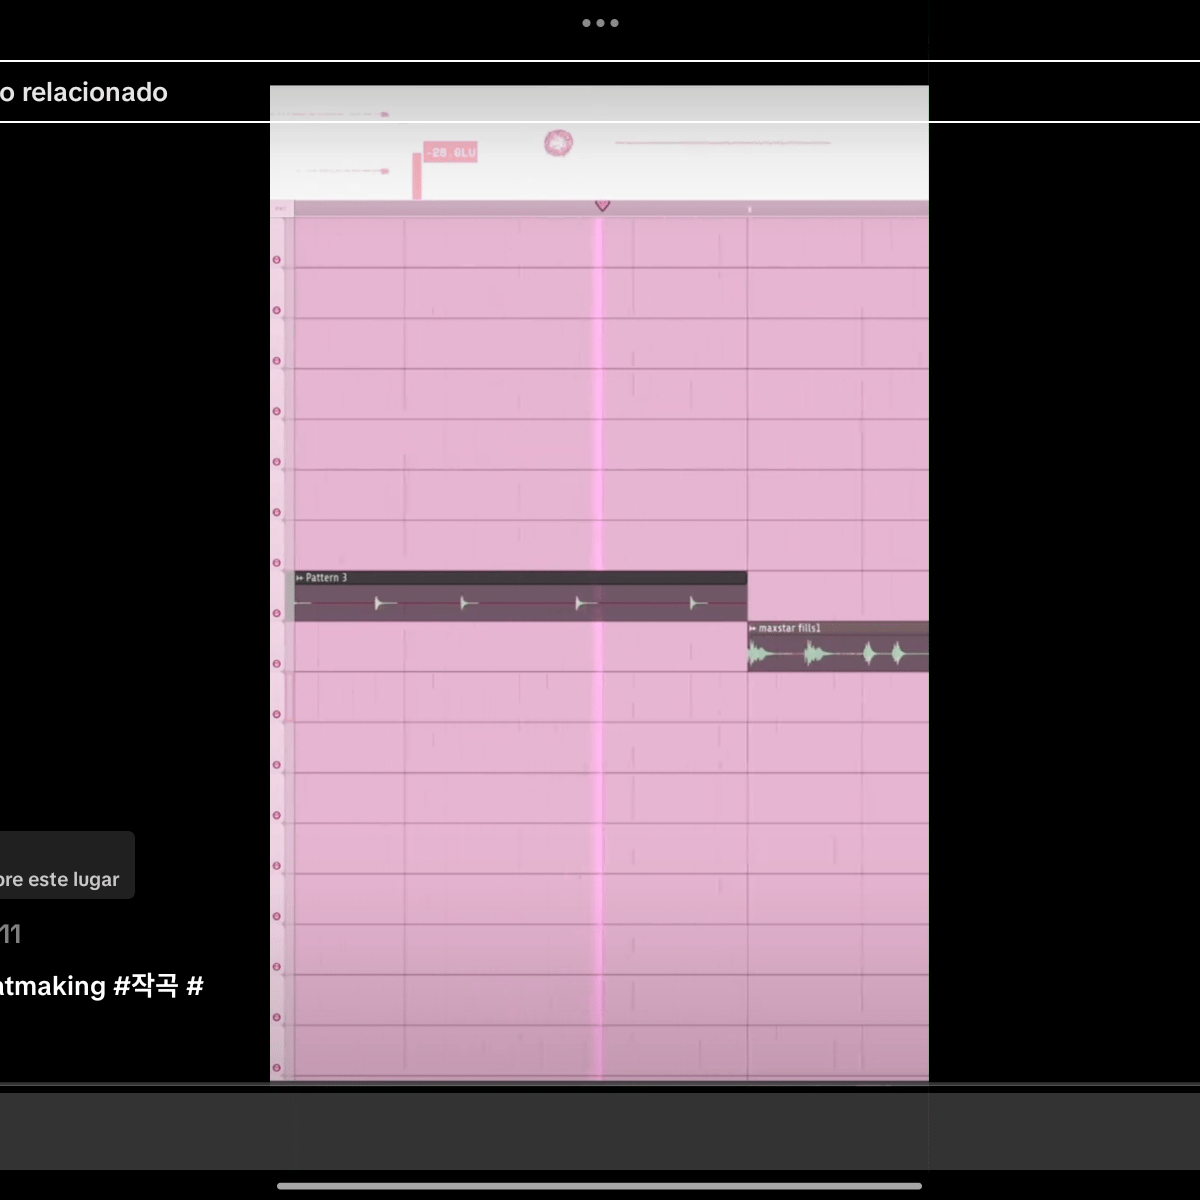Click the round logo icon in toolbar
Image resolution: width=1200 pixels, height=1200 pixels.
point(558,143)
